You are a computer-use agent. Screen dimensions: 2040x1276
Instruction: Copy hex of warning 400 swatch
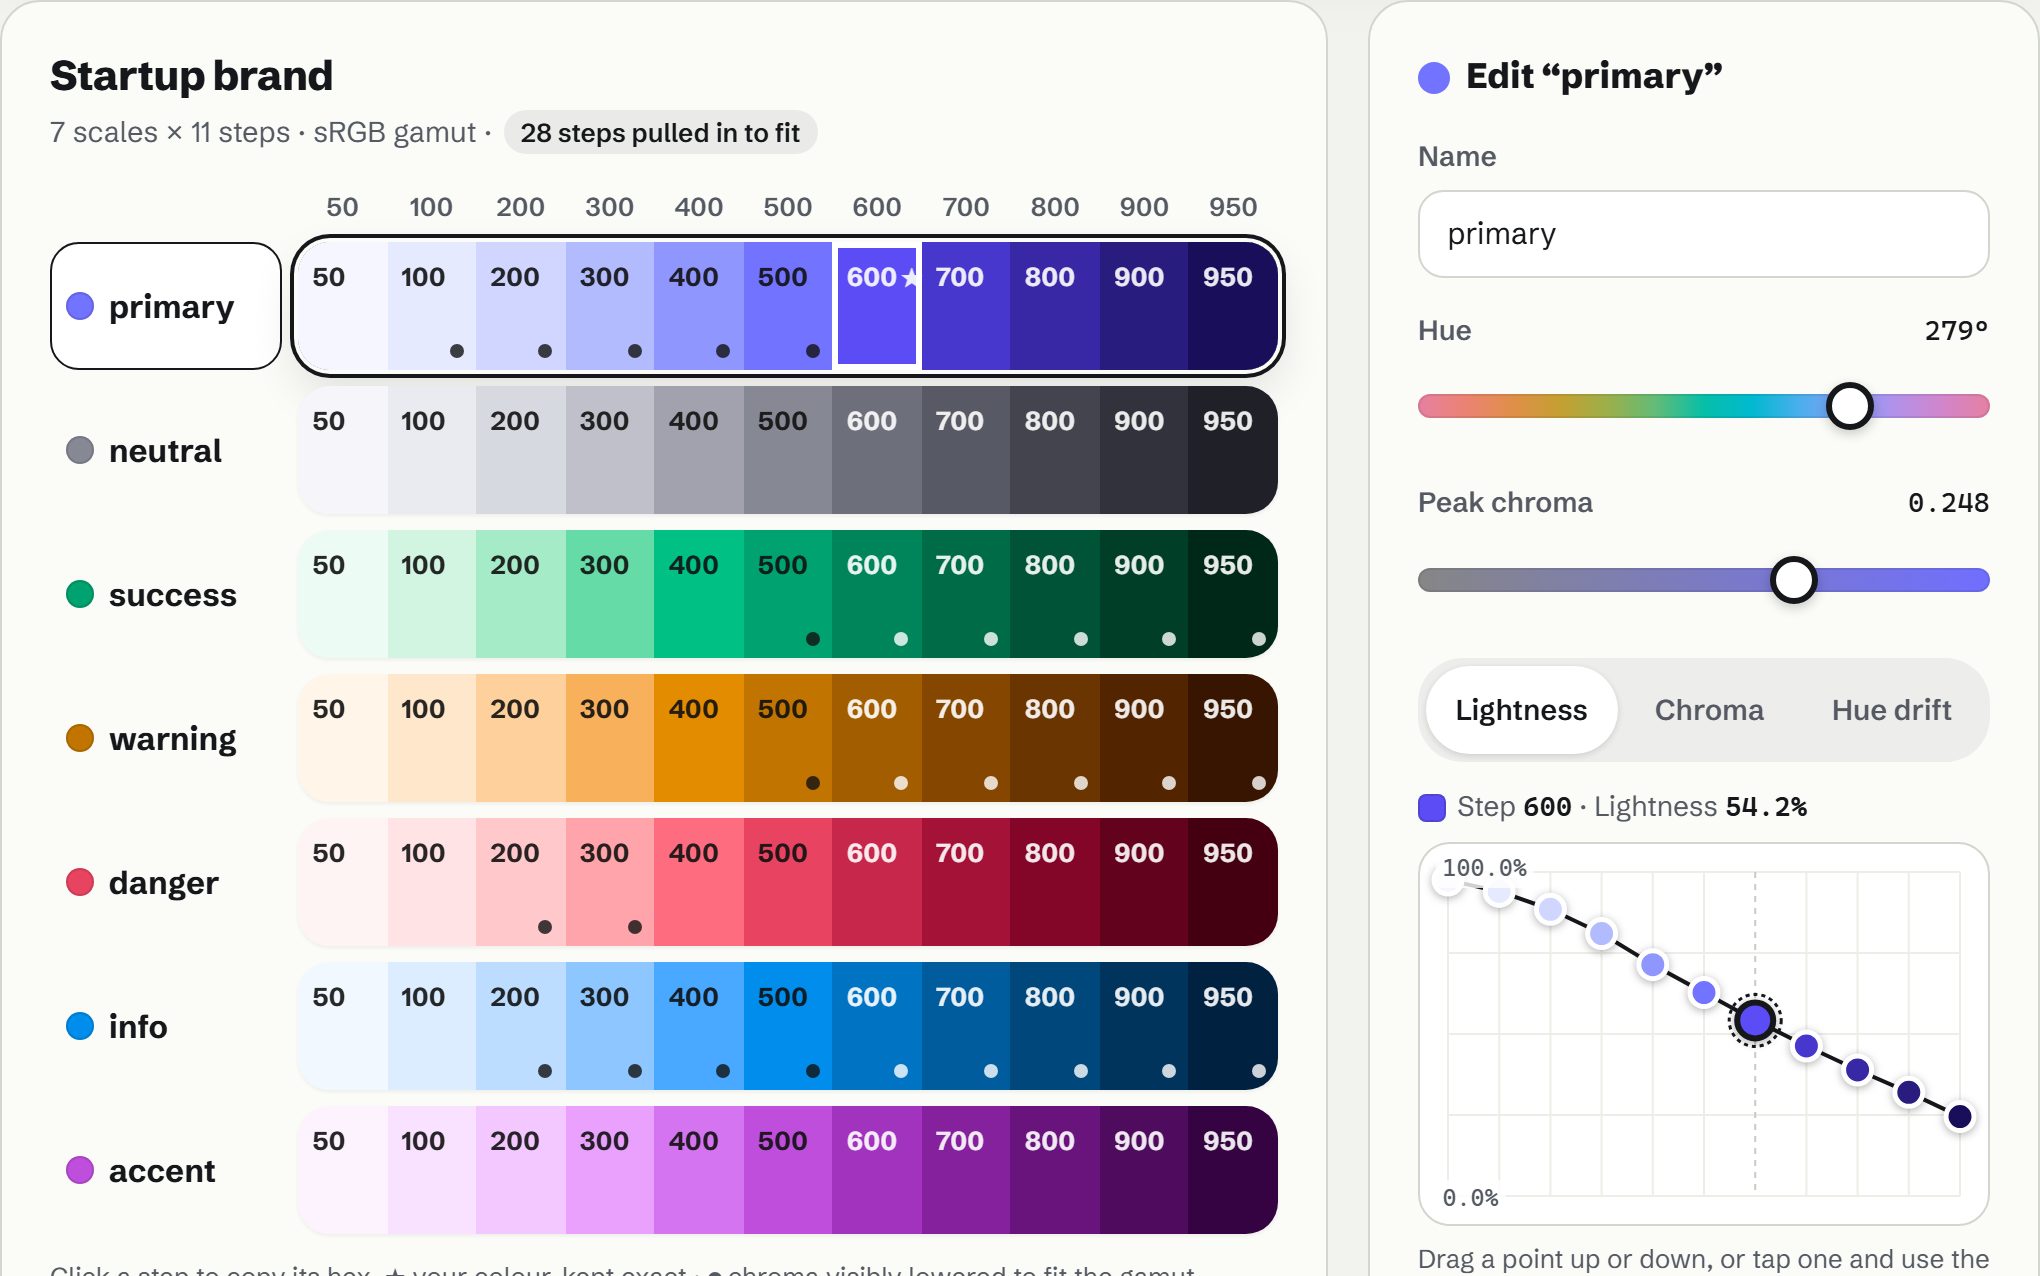[x=699, y=738]
